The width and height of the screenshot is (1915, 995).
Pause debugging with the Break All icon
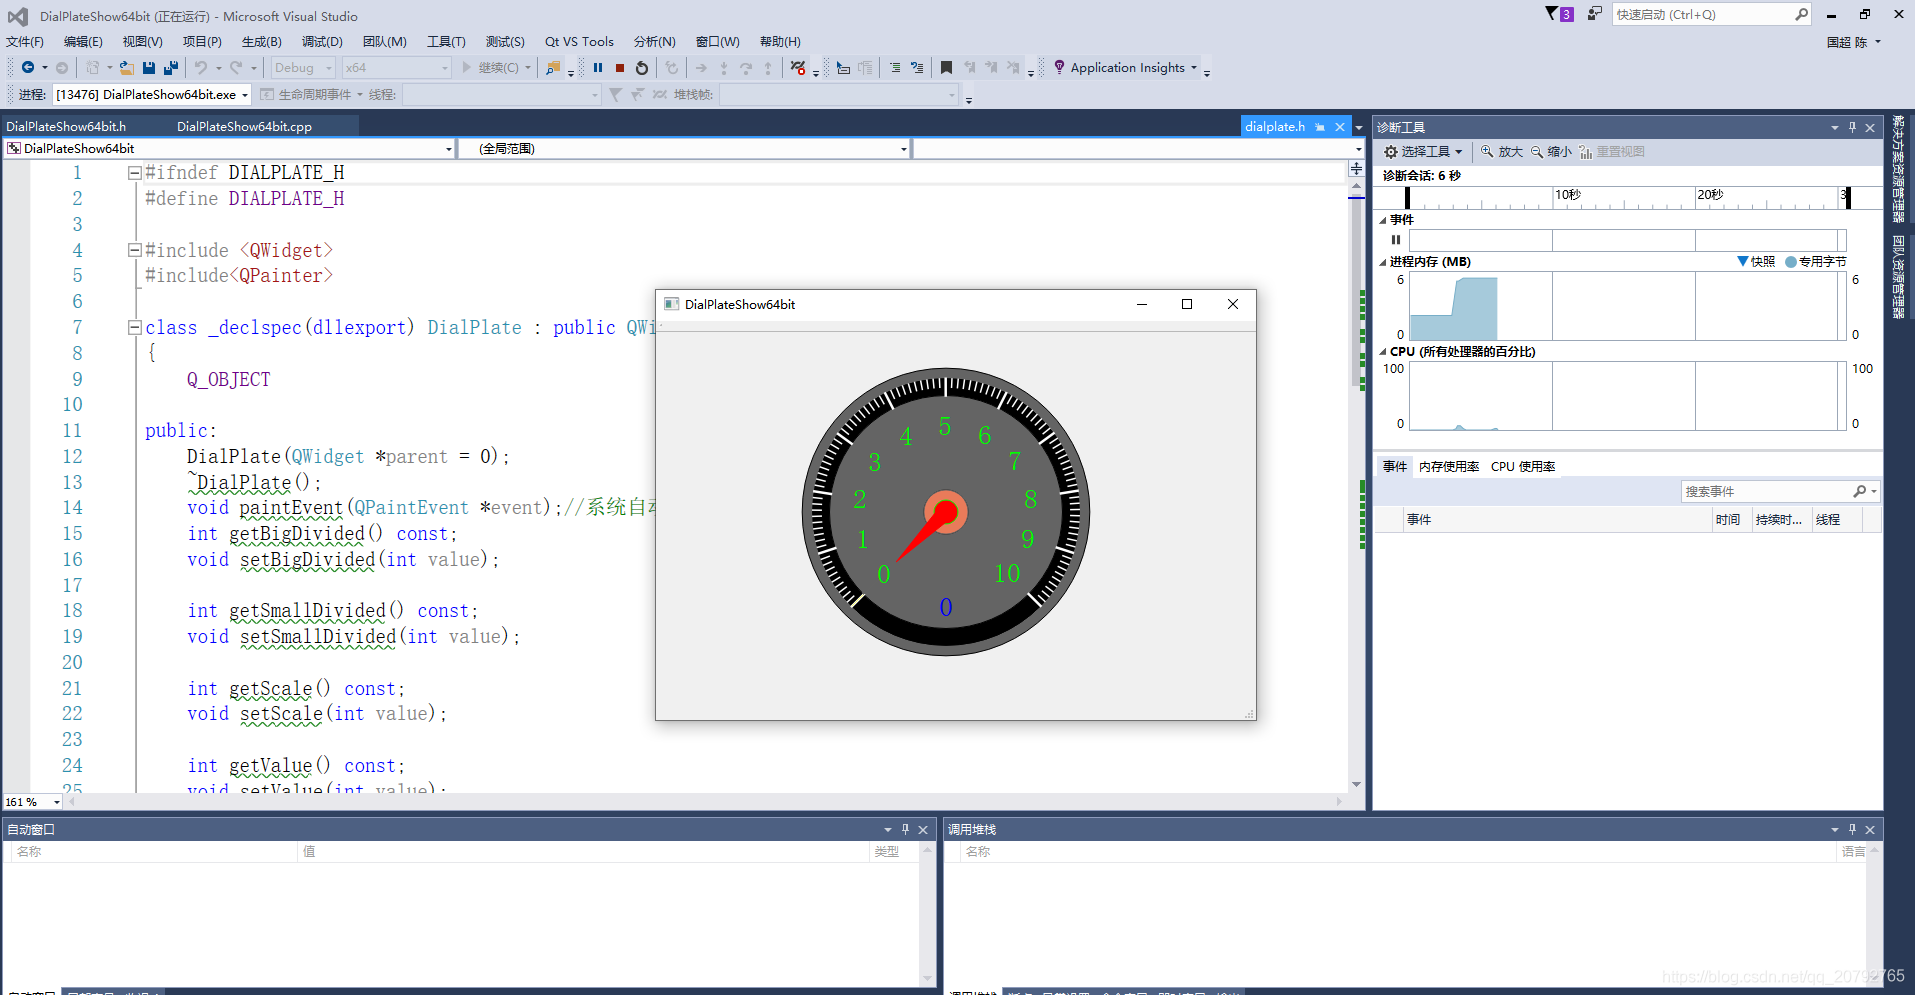tap(598, 68)
